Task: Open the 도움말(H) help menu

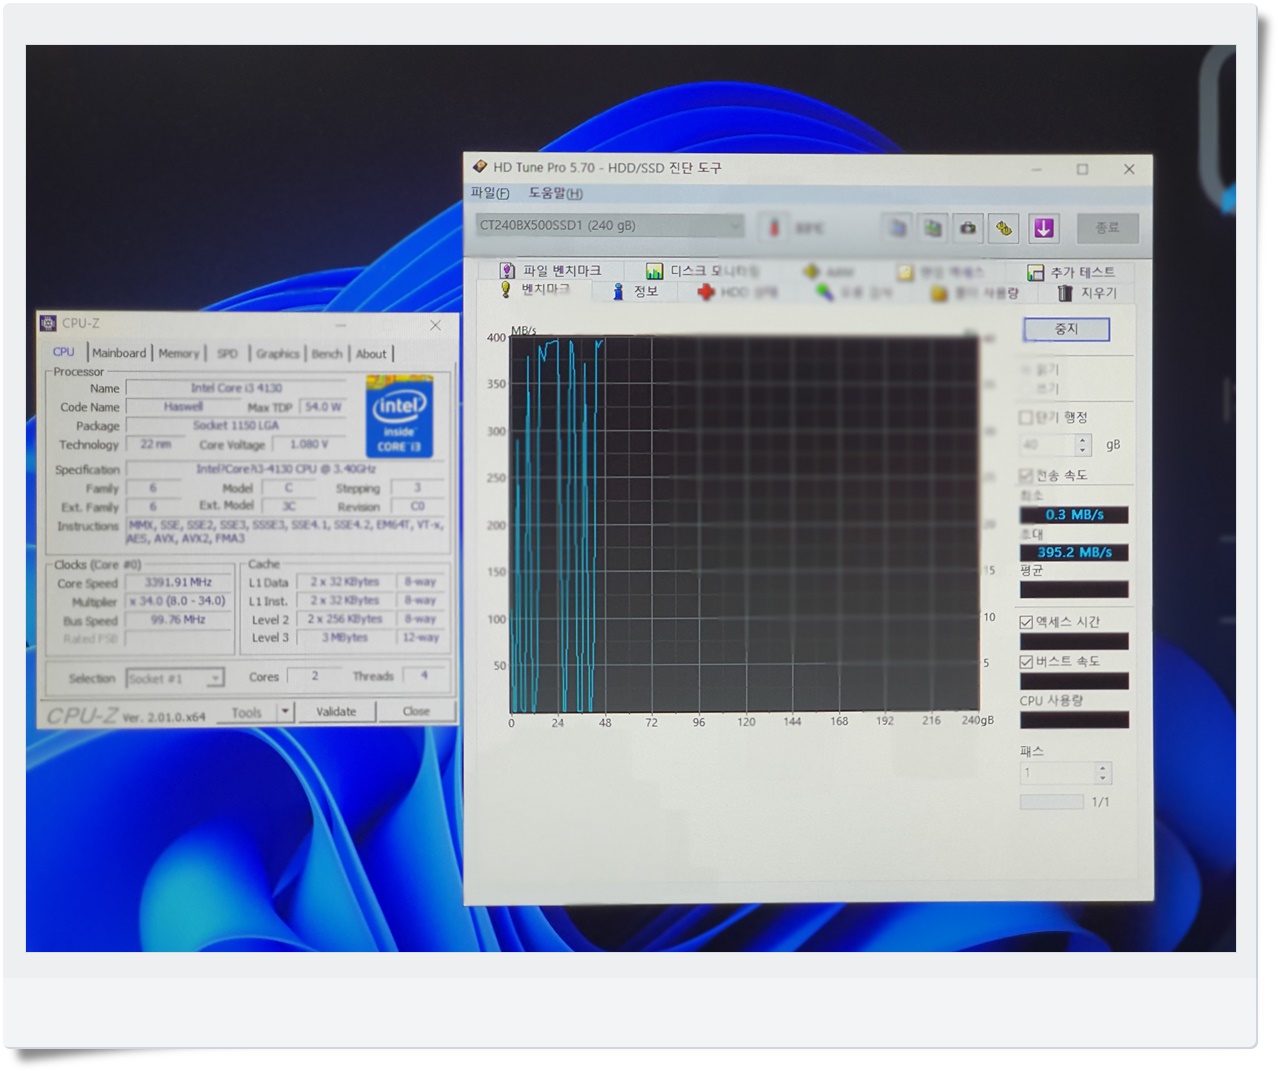Action: coord(555,193)
